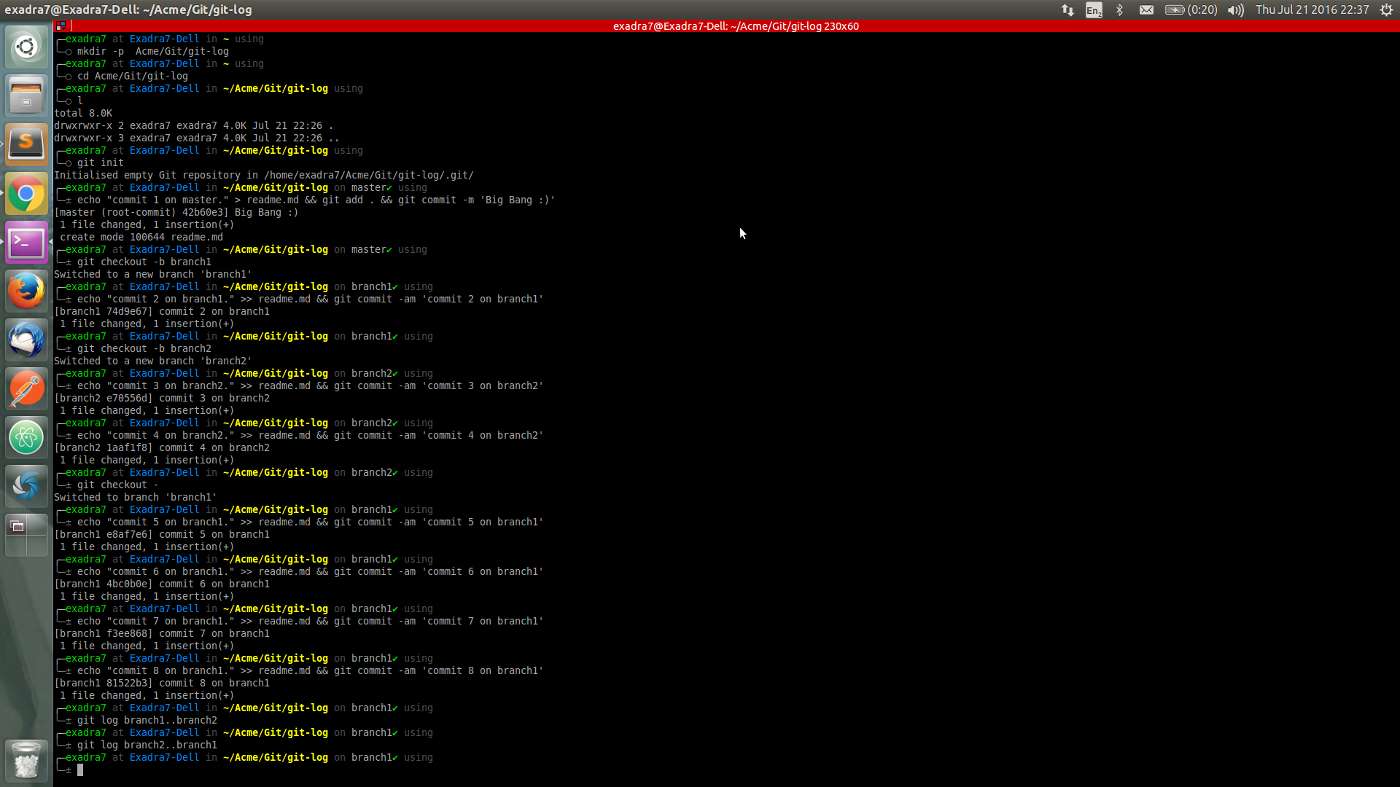Image resolution: width=1400 pixels, height=787 pixels.
Task: Open the Atom editor from the launcher
Action: [25, 437]
